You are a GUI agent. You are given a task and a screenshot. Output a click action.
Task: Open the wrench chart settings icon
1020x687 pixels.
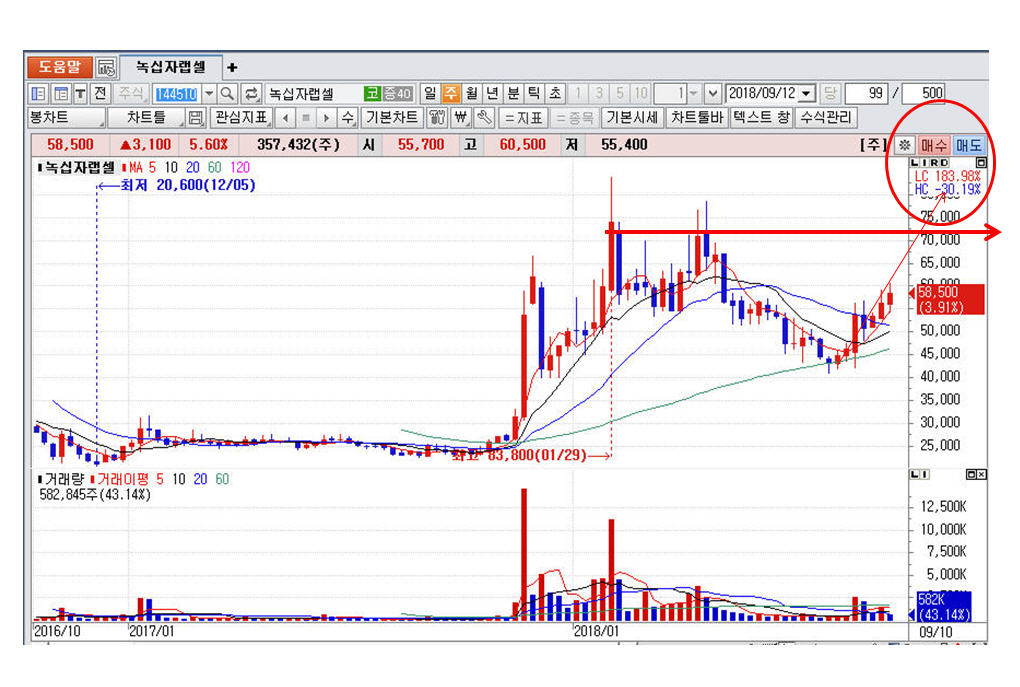485,118
